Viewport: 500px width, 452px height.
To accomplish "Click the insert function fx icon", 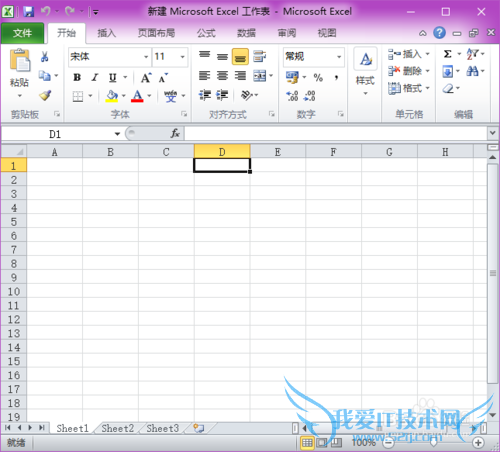I will tap(175, 134).
